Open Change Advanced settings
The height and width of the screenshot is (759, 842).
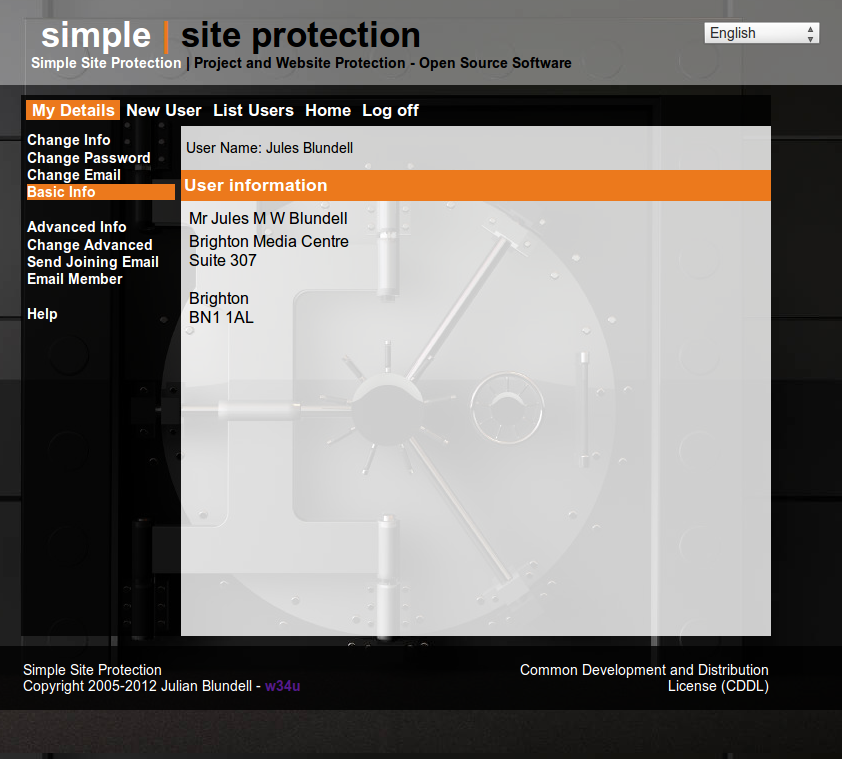pos(89,244)
